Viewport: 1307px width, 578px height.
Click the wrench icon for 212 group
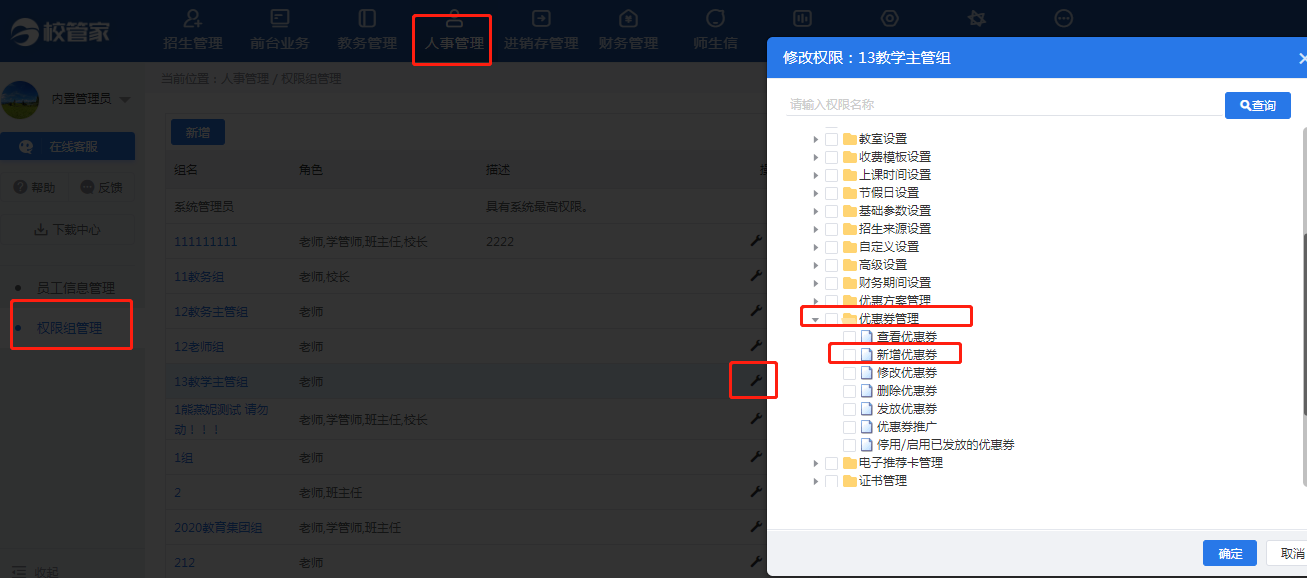click(756, 562)
